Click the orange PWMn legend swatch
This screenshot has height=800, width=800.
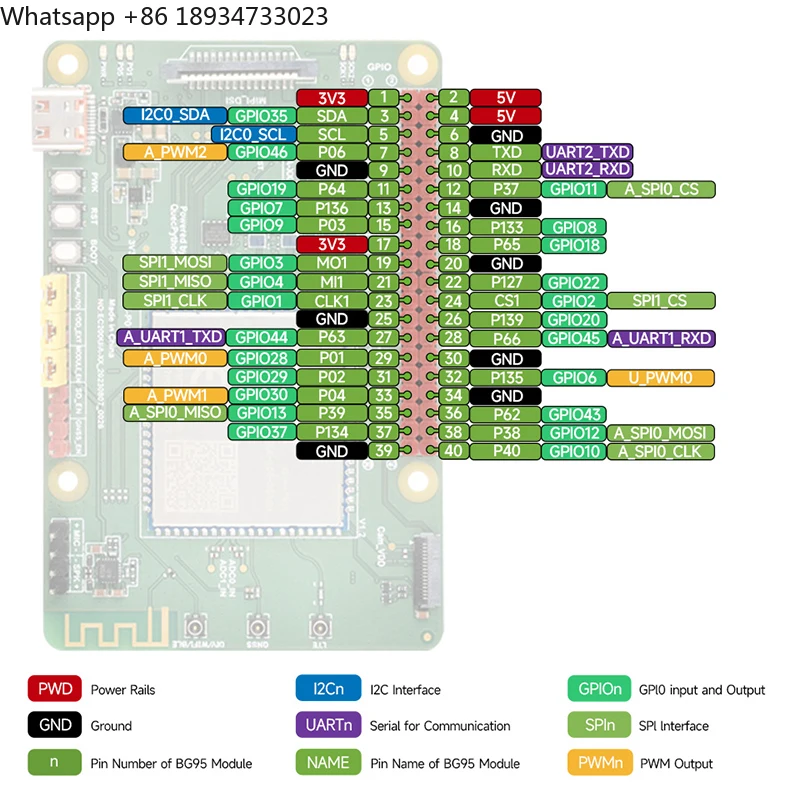pos(600,762)
